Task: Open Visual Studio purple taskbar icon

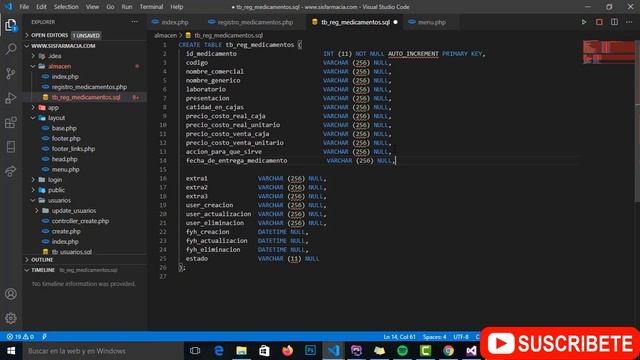Action: point(471,351)
